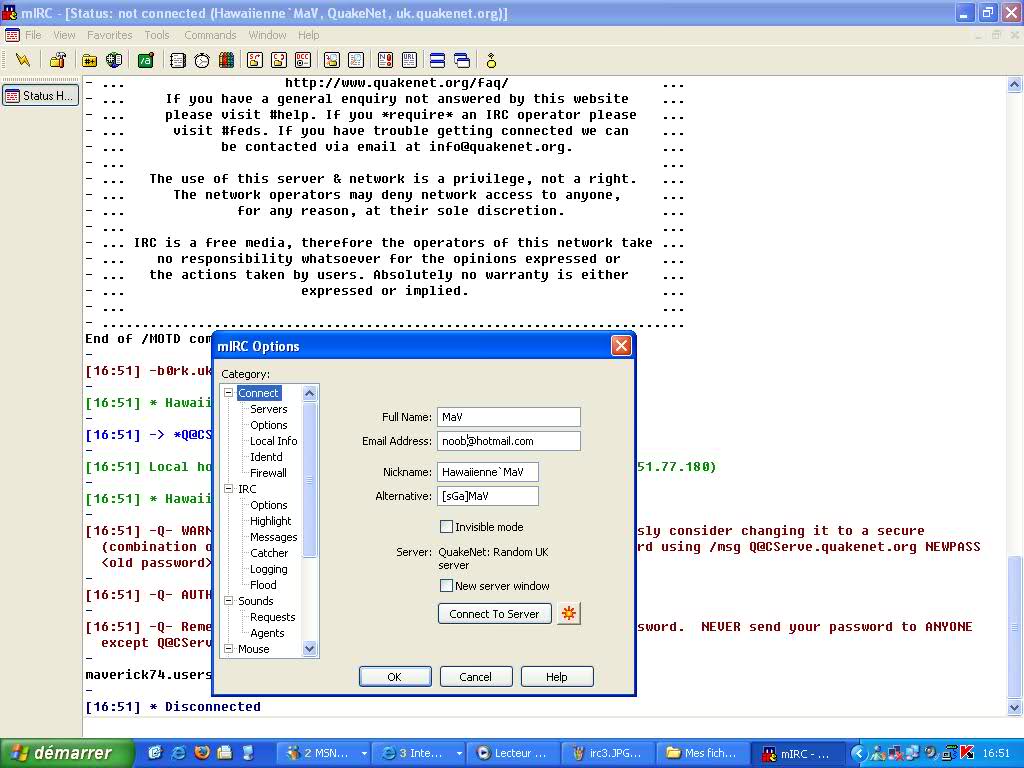Click the status window scroll-up arrow
Viewport: 1024px width, 768px height.
1014,84
